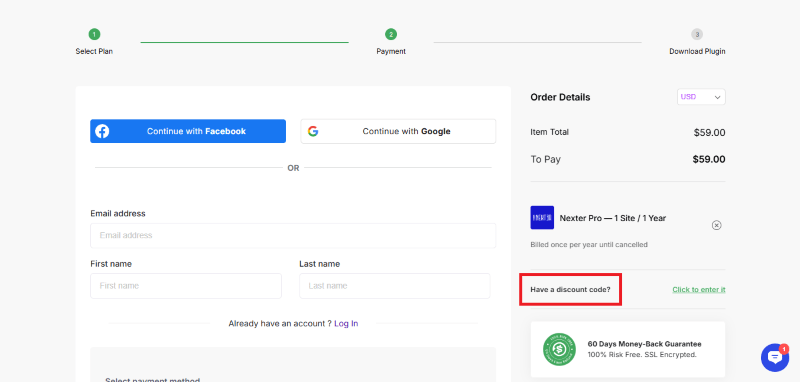The image size is (800, 382).
Task: Select step 3 Download Plugin
Action: [x=697, y=42]
